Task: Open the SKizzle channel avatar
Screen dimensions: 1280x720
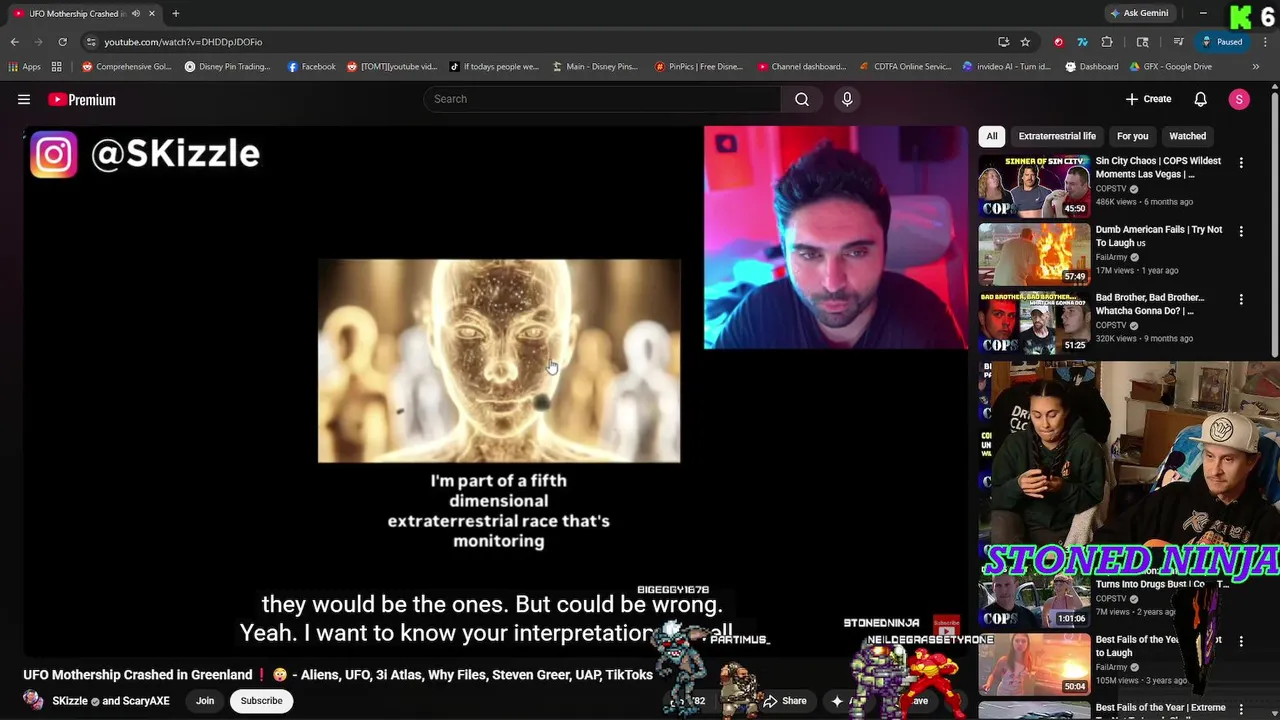Action: pos(33,701)
